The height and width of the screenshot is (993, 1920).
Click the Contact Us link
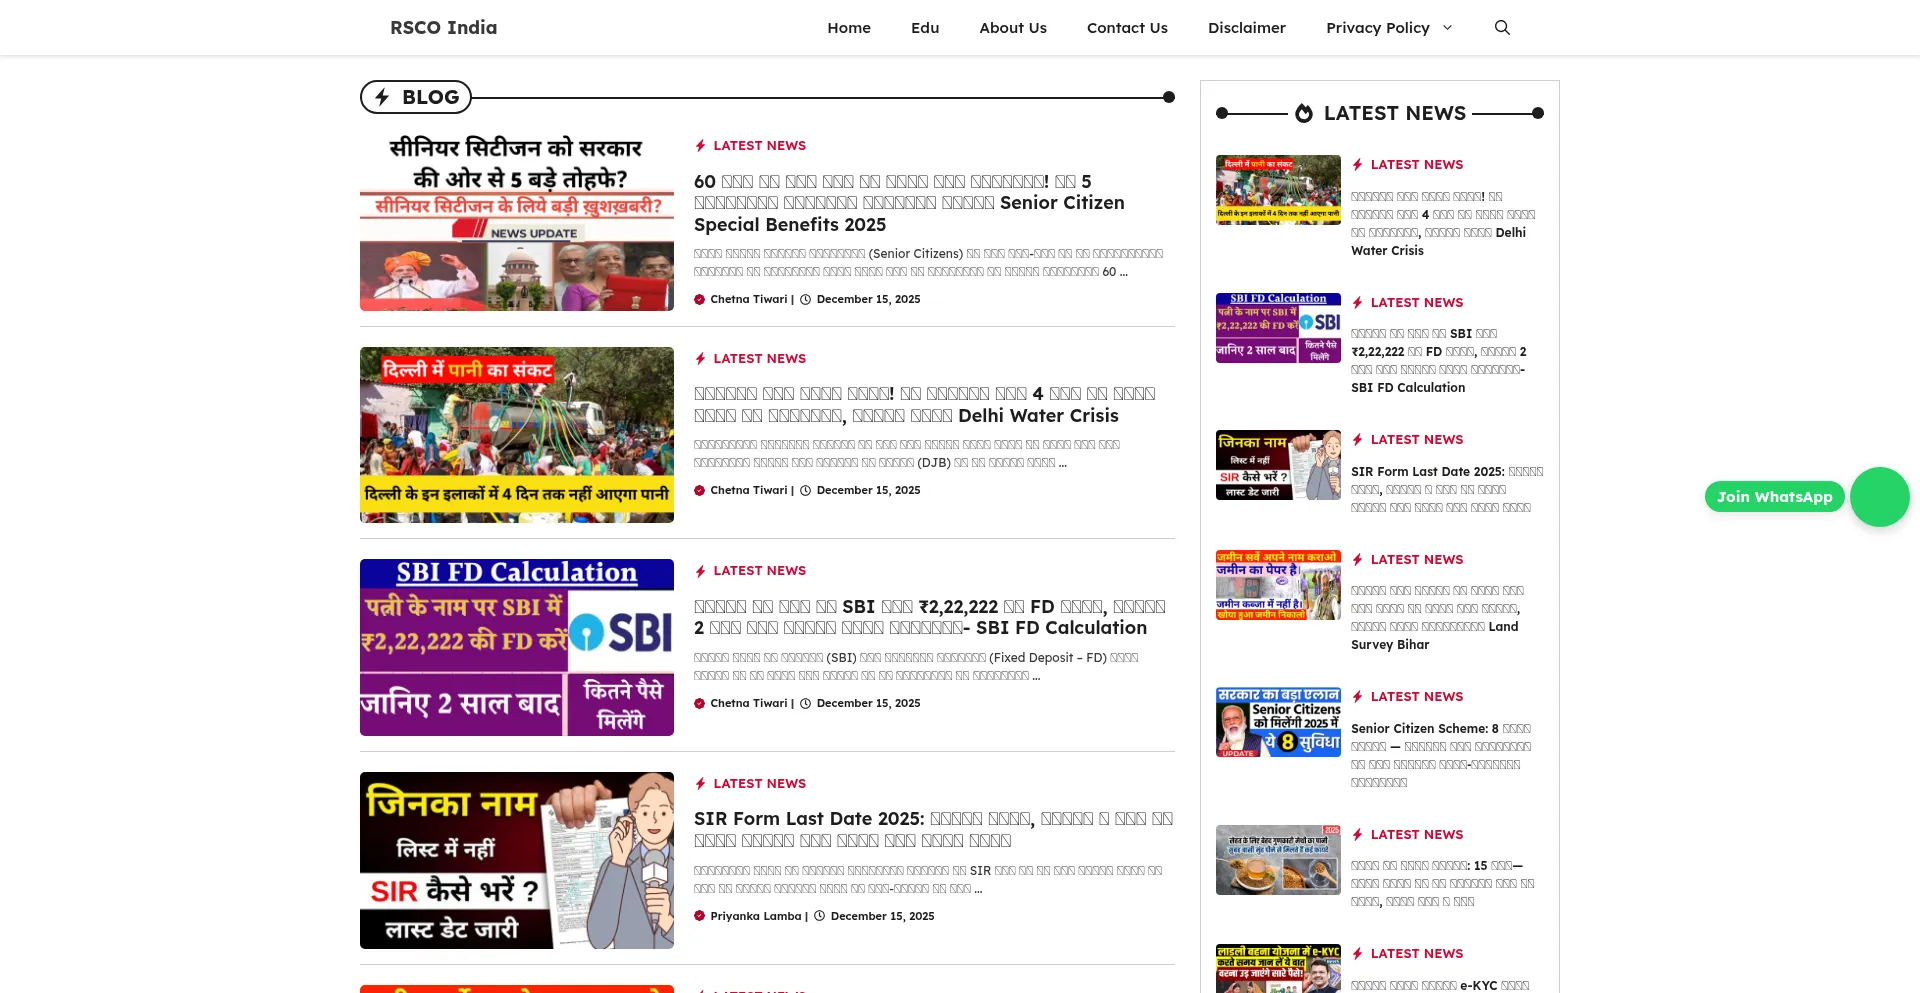[1127, 27]
